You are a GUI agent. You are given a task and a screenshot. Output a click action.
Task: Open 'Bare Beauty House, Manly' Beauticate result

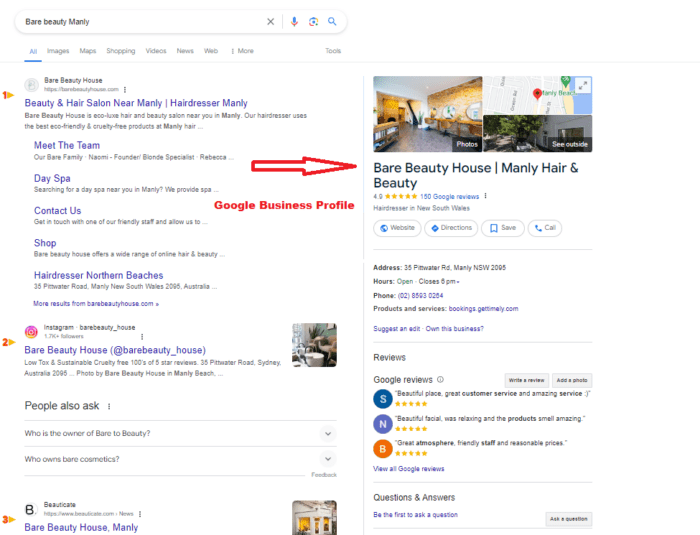81,527
